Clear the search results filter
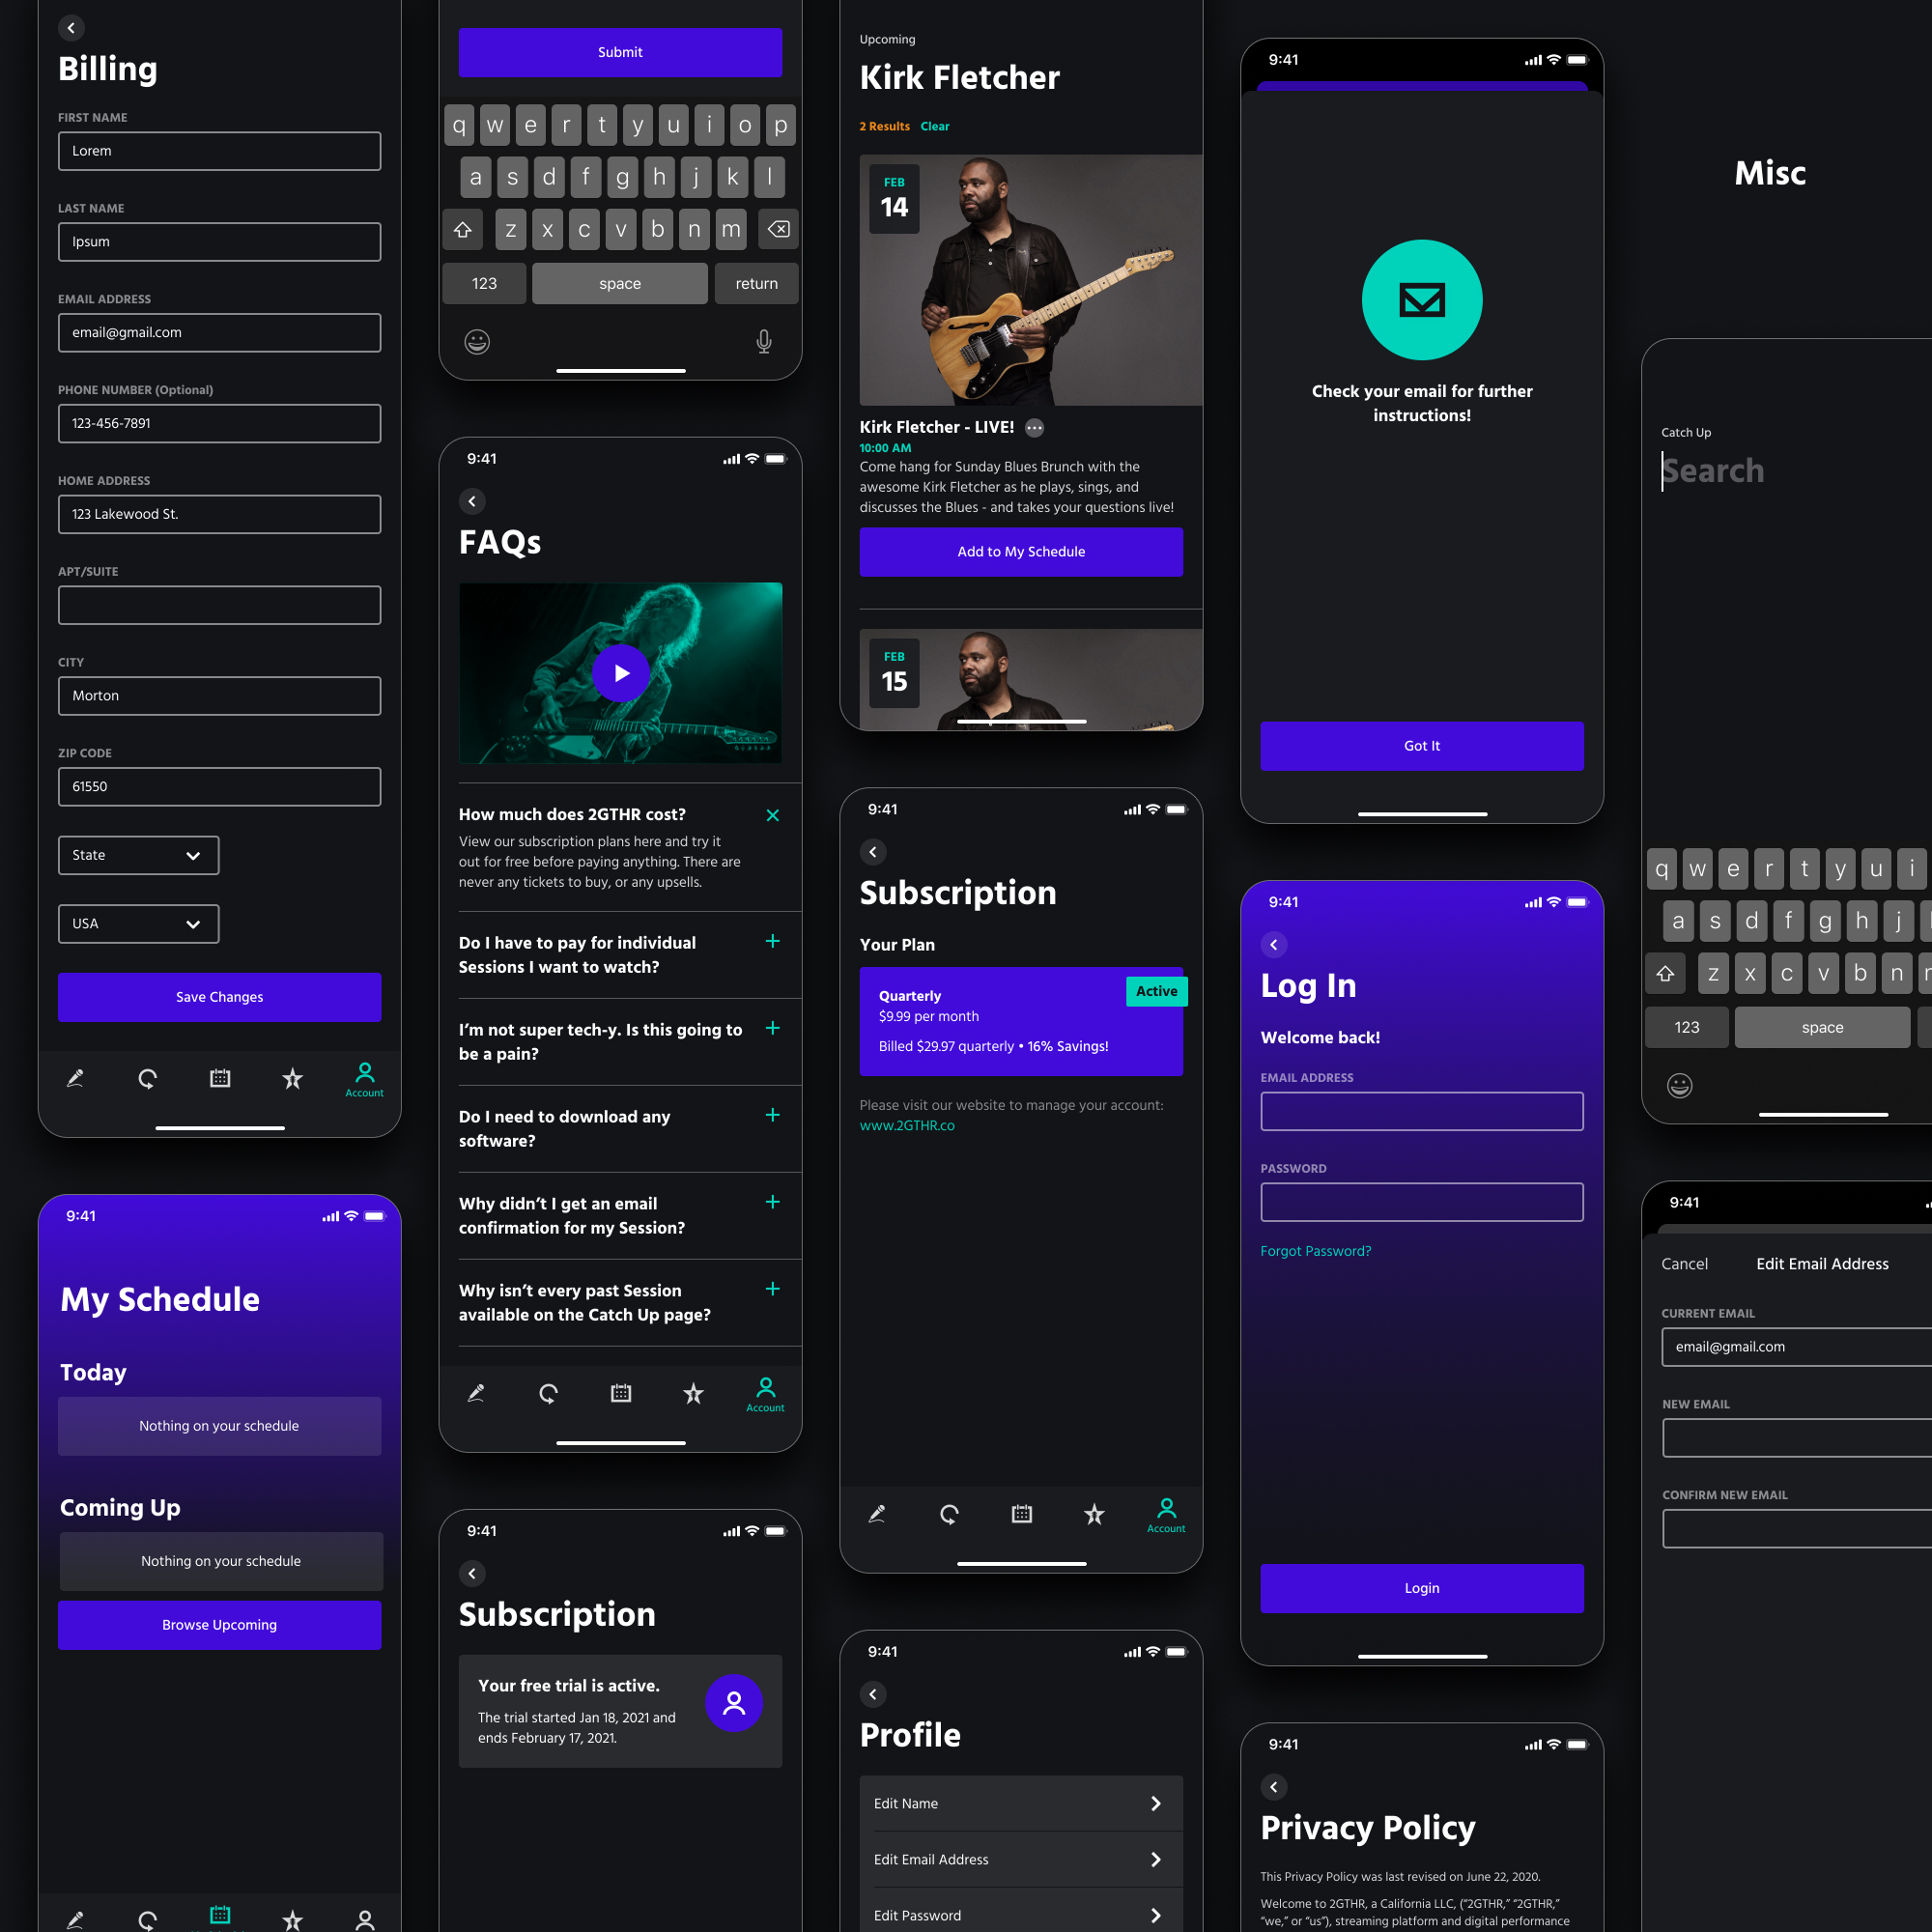The image size is (1932, 1932). 934,126
